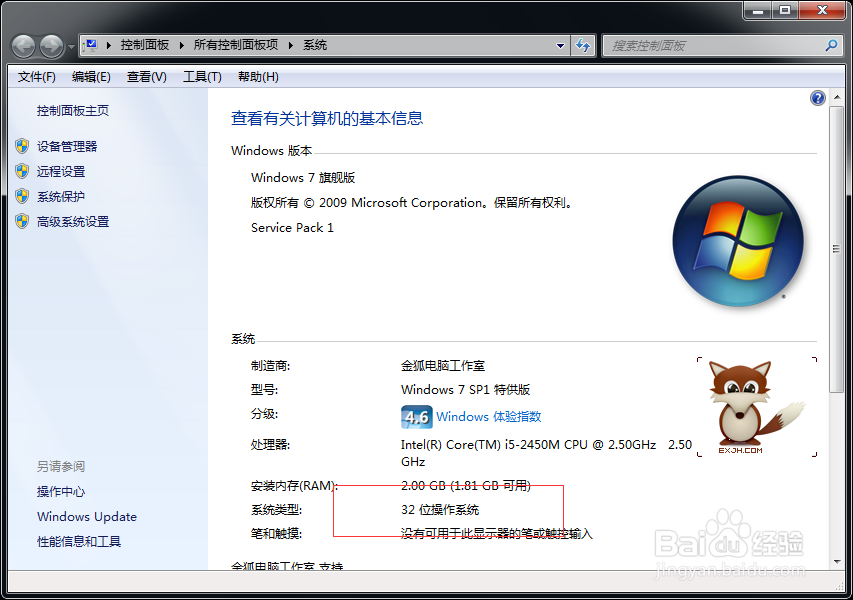Click the Forward navigation arrow
The width and height of the screenshot is (853, 600).
pos(52,46)
